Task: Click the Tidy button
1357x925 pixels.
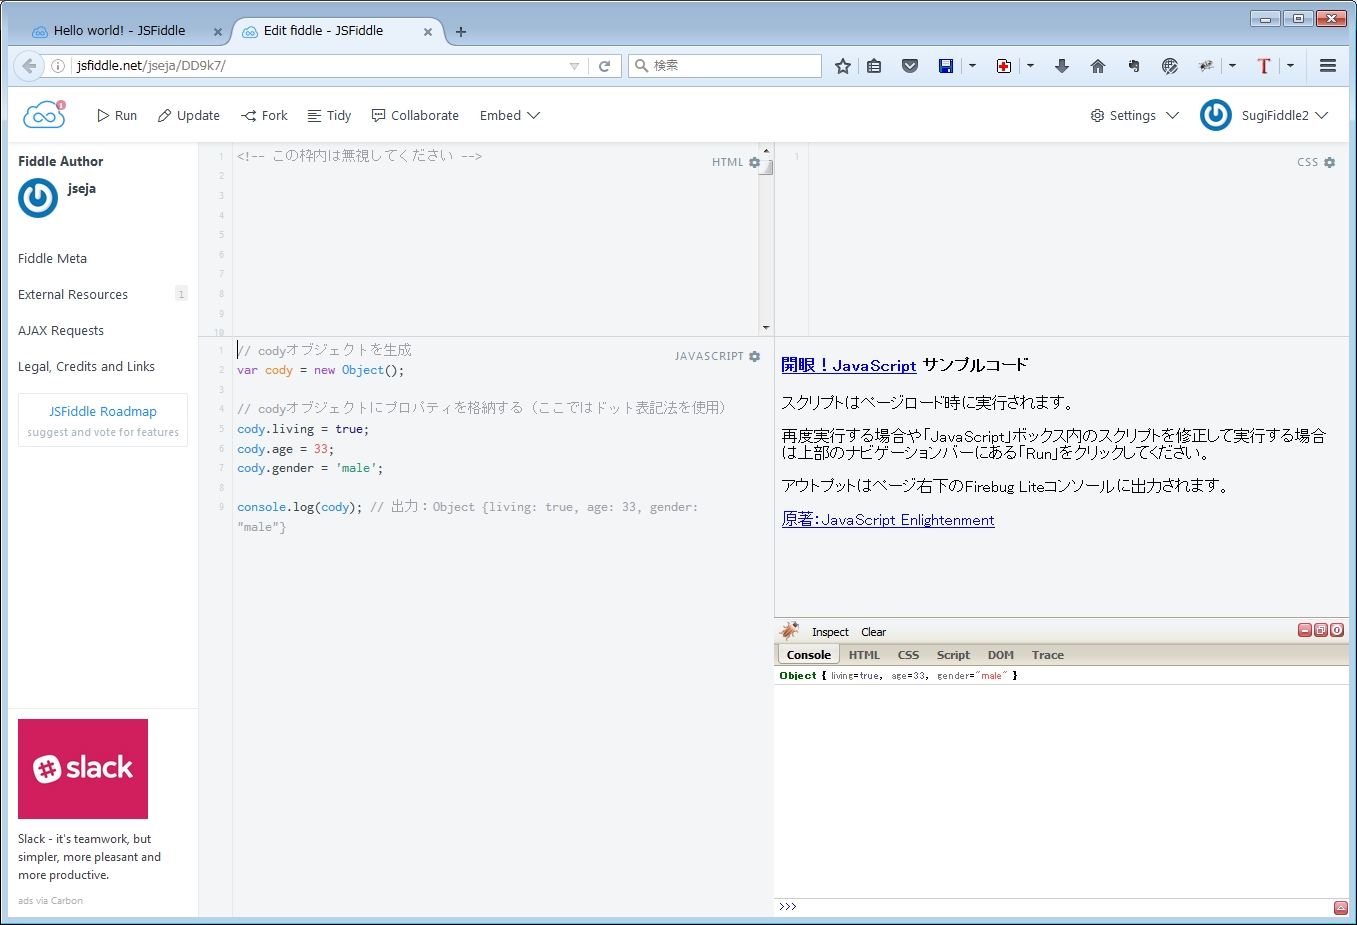Action: (329, 116)
